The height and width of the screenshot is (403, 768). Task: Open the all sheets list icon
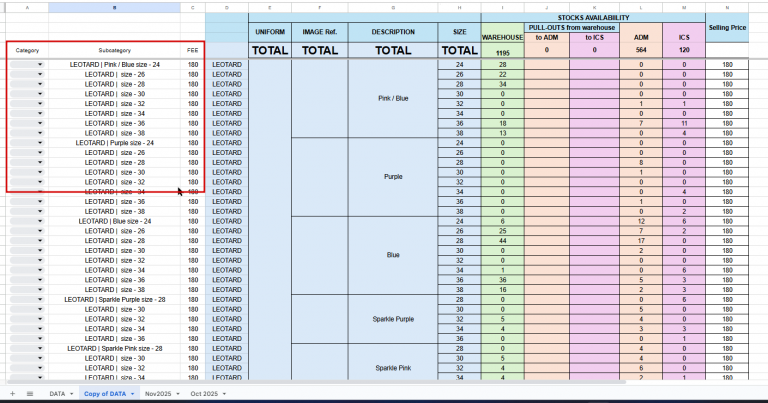coord(30,394)
